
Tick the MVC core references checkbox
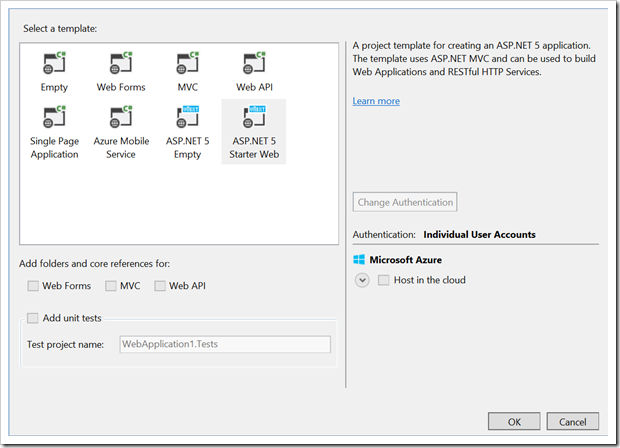coord(111,286)
